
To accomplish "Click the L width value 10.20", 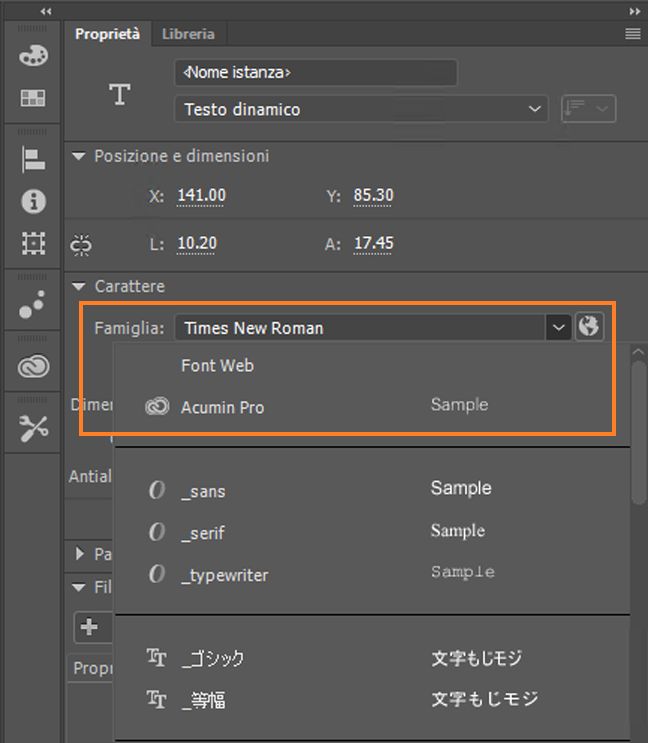I will [x=197, y=244].
